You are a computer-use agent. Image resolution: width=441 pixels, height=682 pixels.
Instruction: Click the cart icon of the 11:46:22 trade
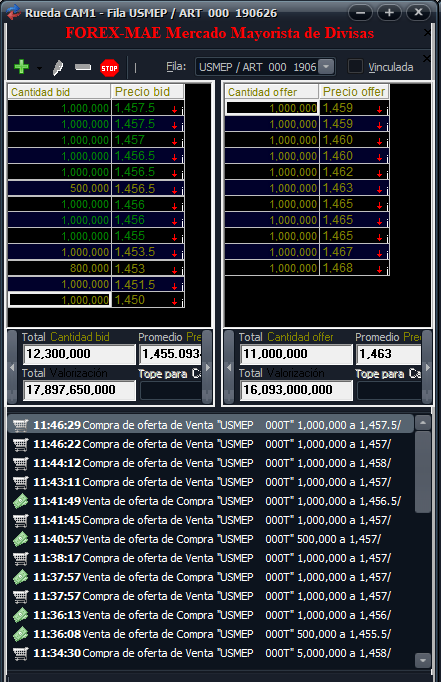(20, 444)
